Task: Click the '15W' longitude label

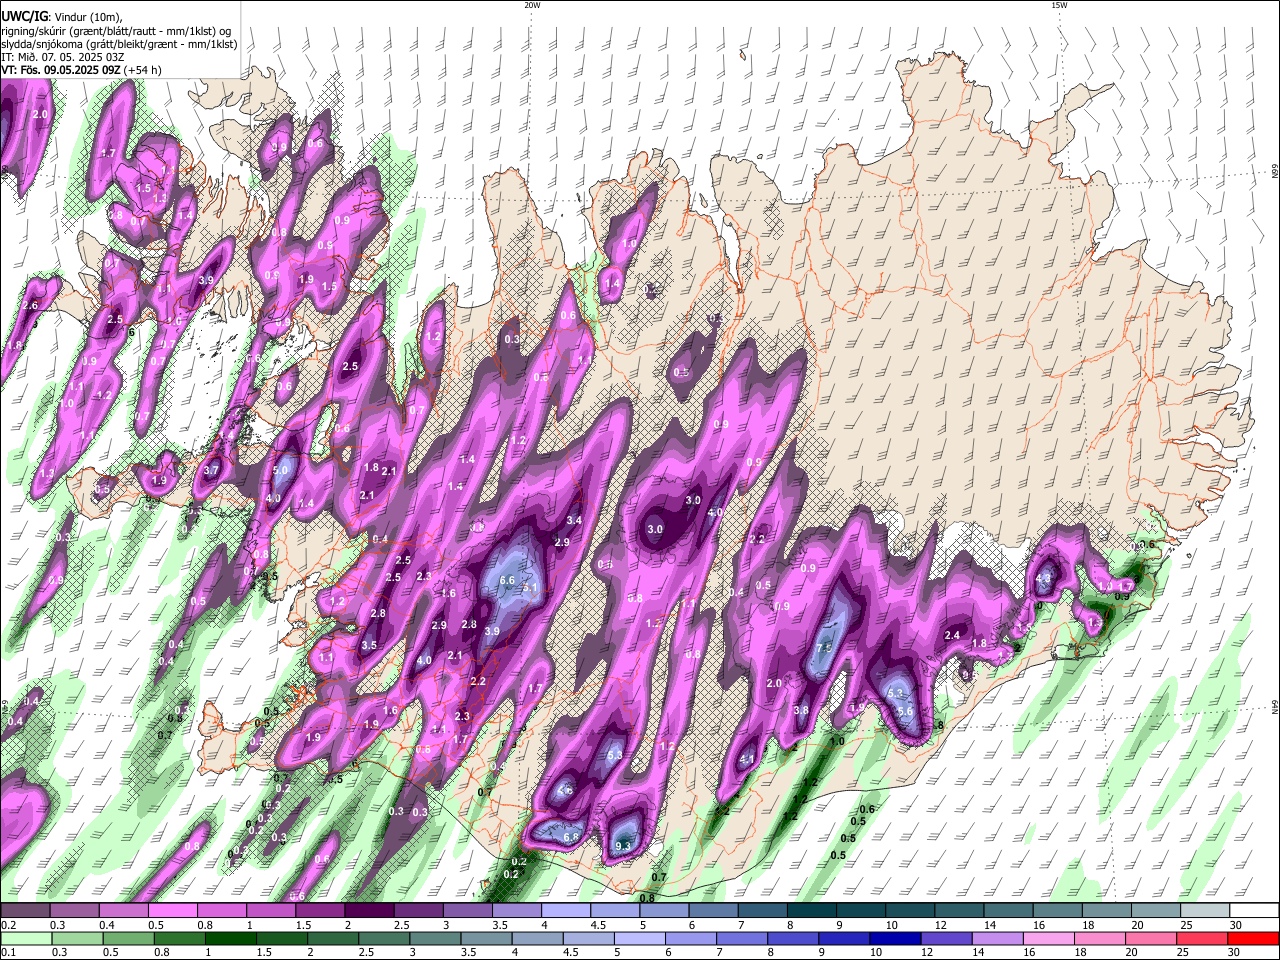Action: (x=1059, y=5)
